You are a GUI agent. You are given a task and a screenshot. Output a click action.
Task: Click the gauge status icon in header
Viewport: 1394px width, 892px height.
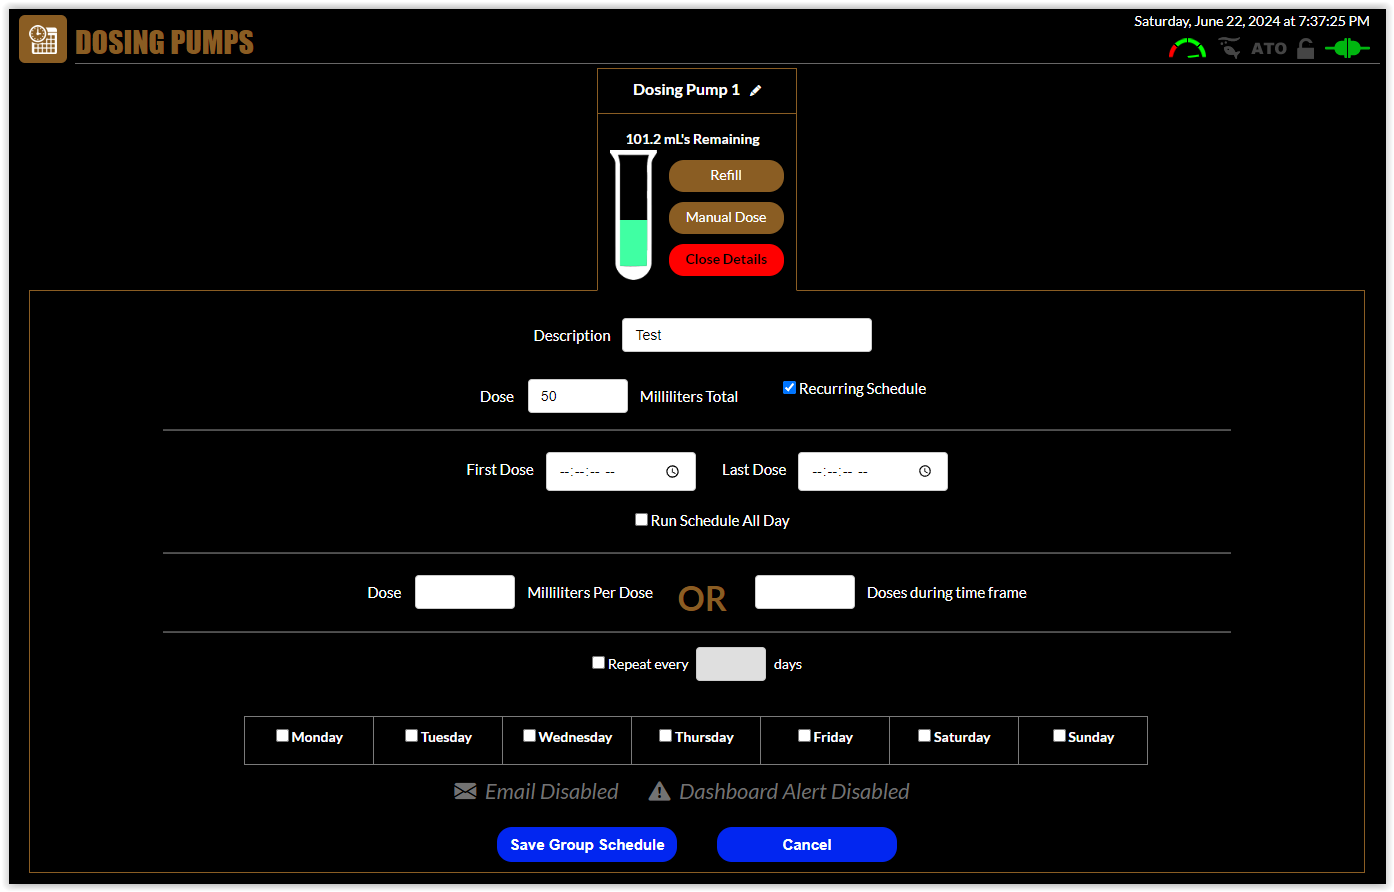(x=1187, y=48)
